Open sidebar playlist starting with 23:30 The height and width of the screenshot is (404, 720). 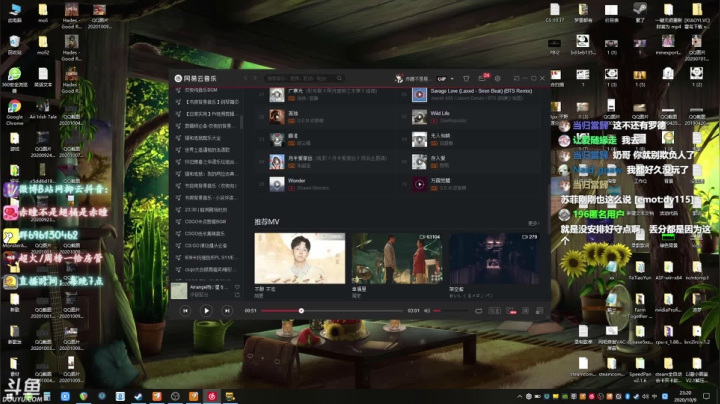[x=206, y=210]
